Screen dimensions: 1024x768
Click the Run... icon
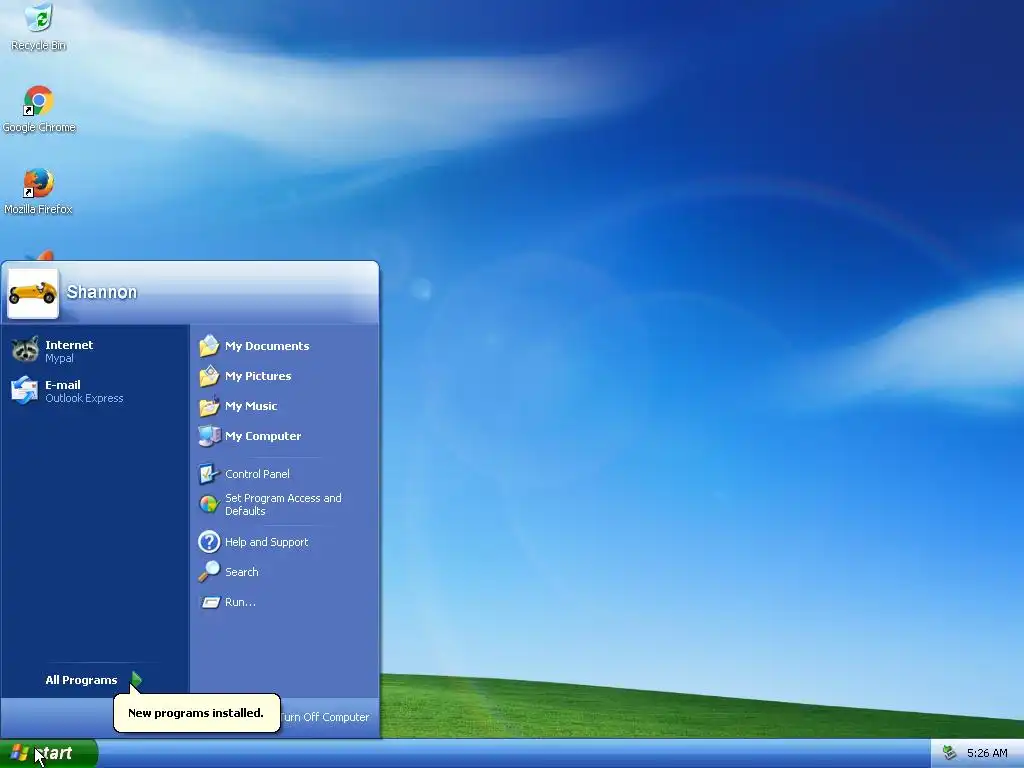210,602
